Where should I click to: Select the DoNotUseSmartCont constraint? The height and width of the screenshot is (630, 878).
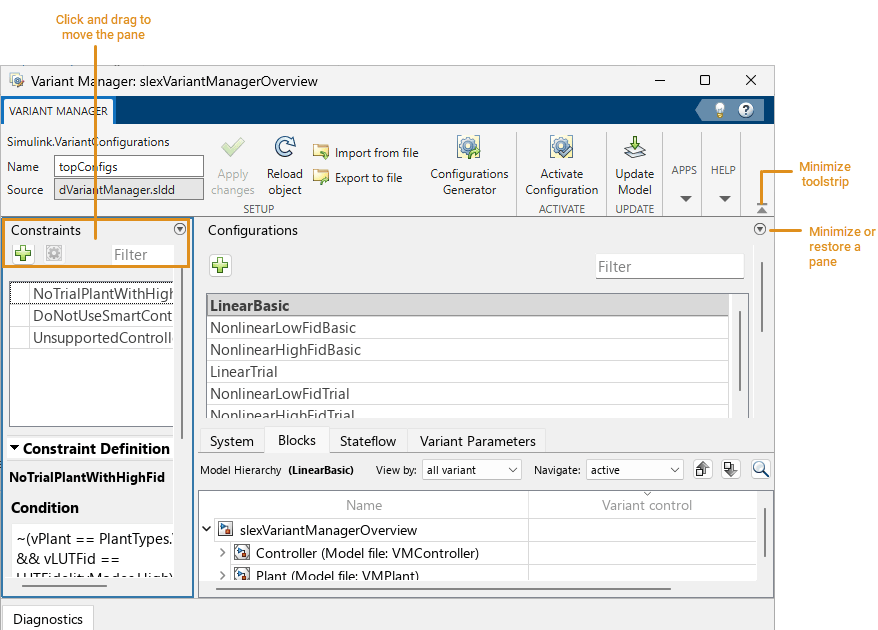click(92, 315)
